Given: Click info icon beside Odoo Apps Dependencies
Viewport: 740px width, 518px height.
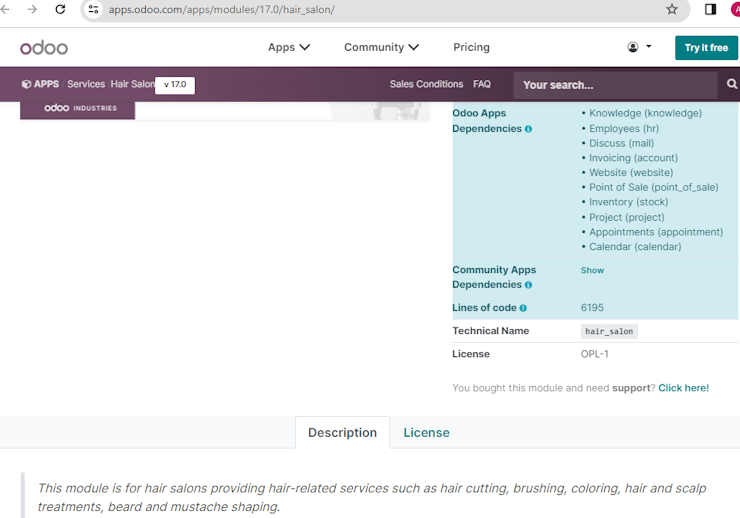Looking at the screenshot, I should click(x=528, y=129).
